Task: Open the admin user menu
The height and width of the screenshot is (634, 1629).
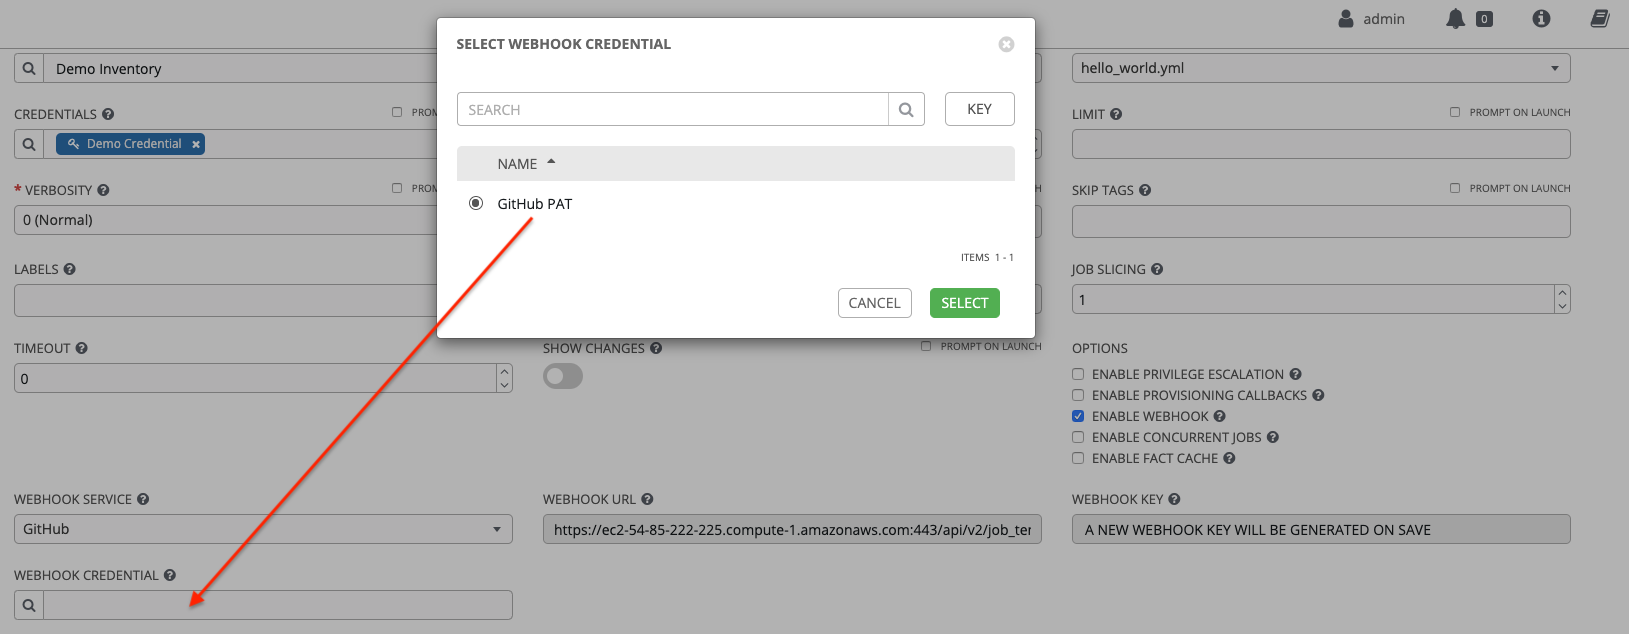Action: [x=1372, y=19]
